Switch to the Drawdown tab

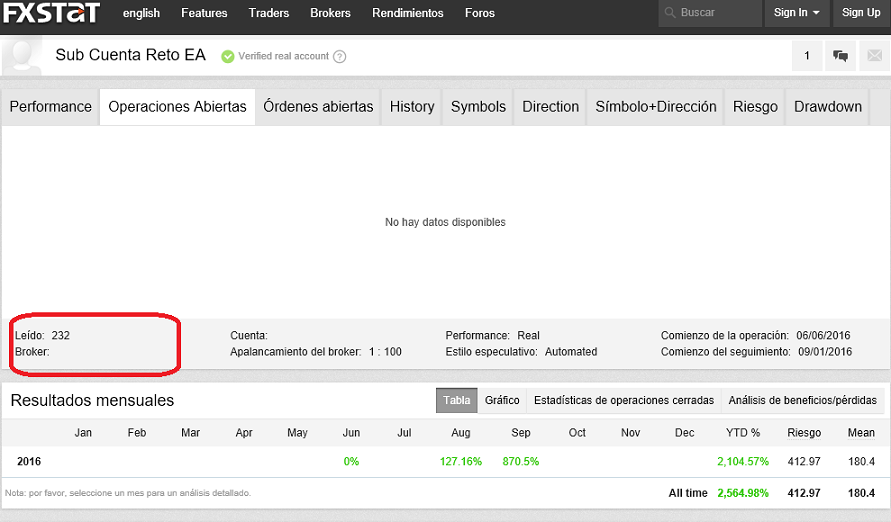pyautogui.click(x=828, y=107)
